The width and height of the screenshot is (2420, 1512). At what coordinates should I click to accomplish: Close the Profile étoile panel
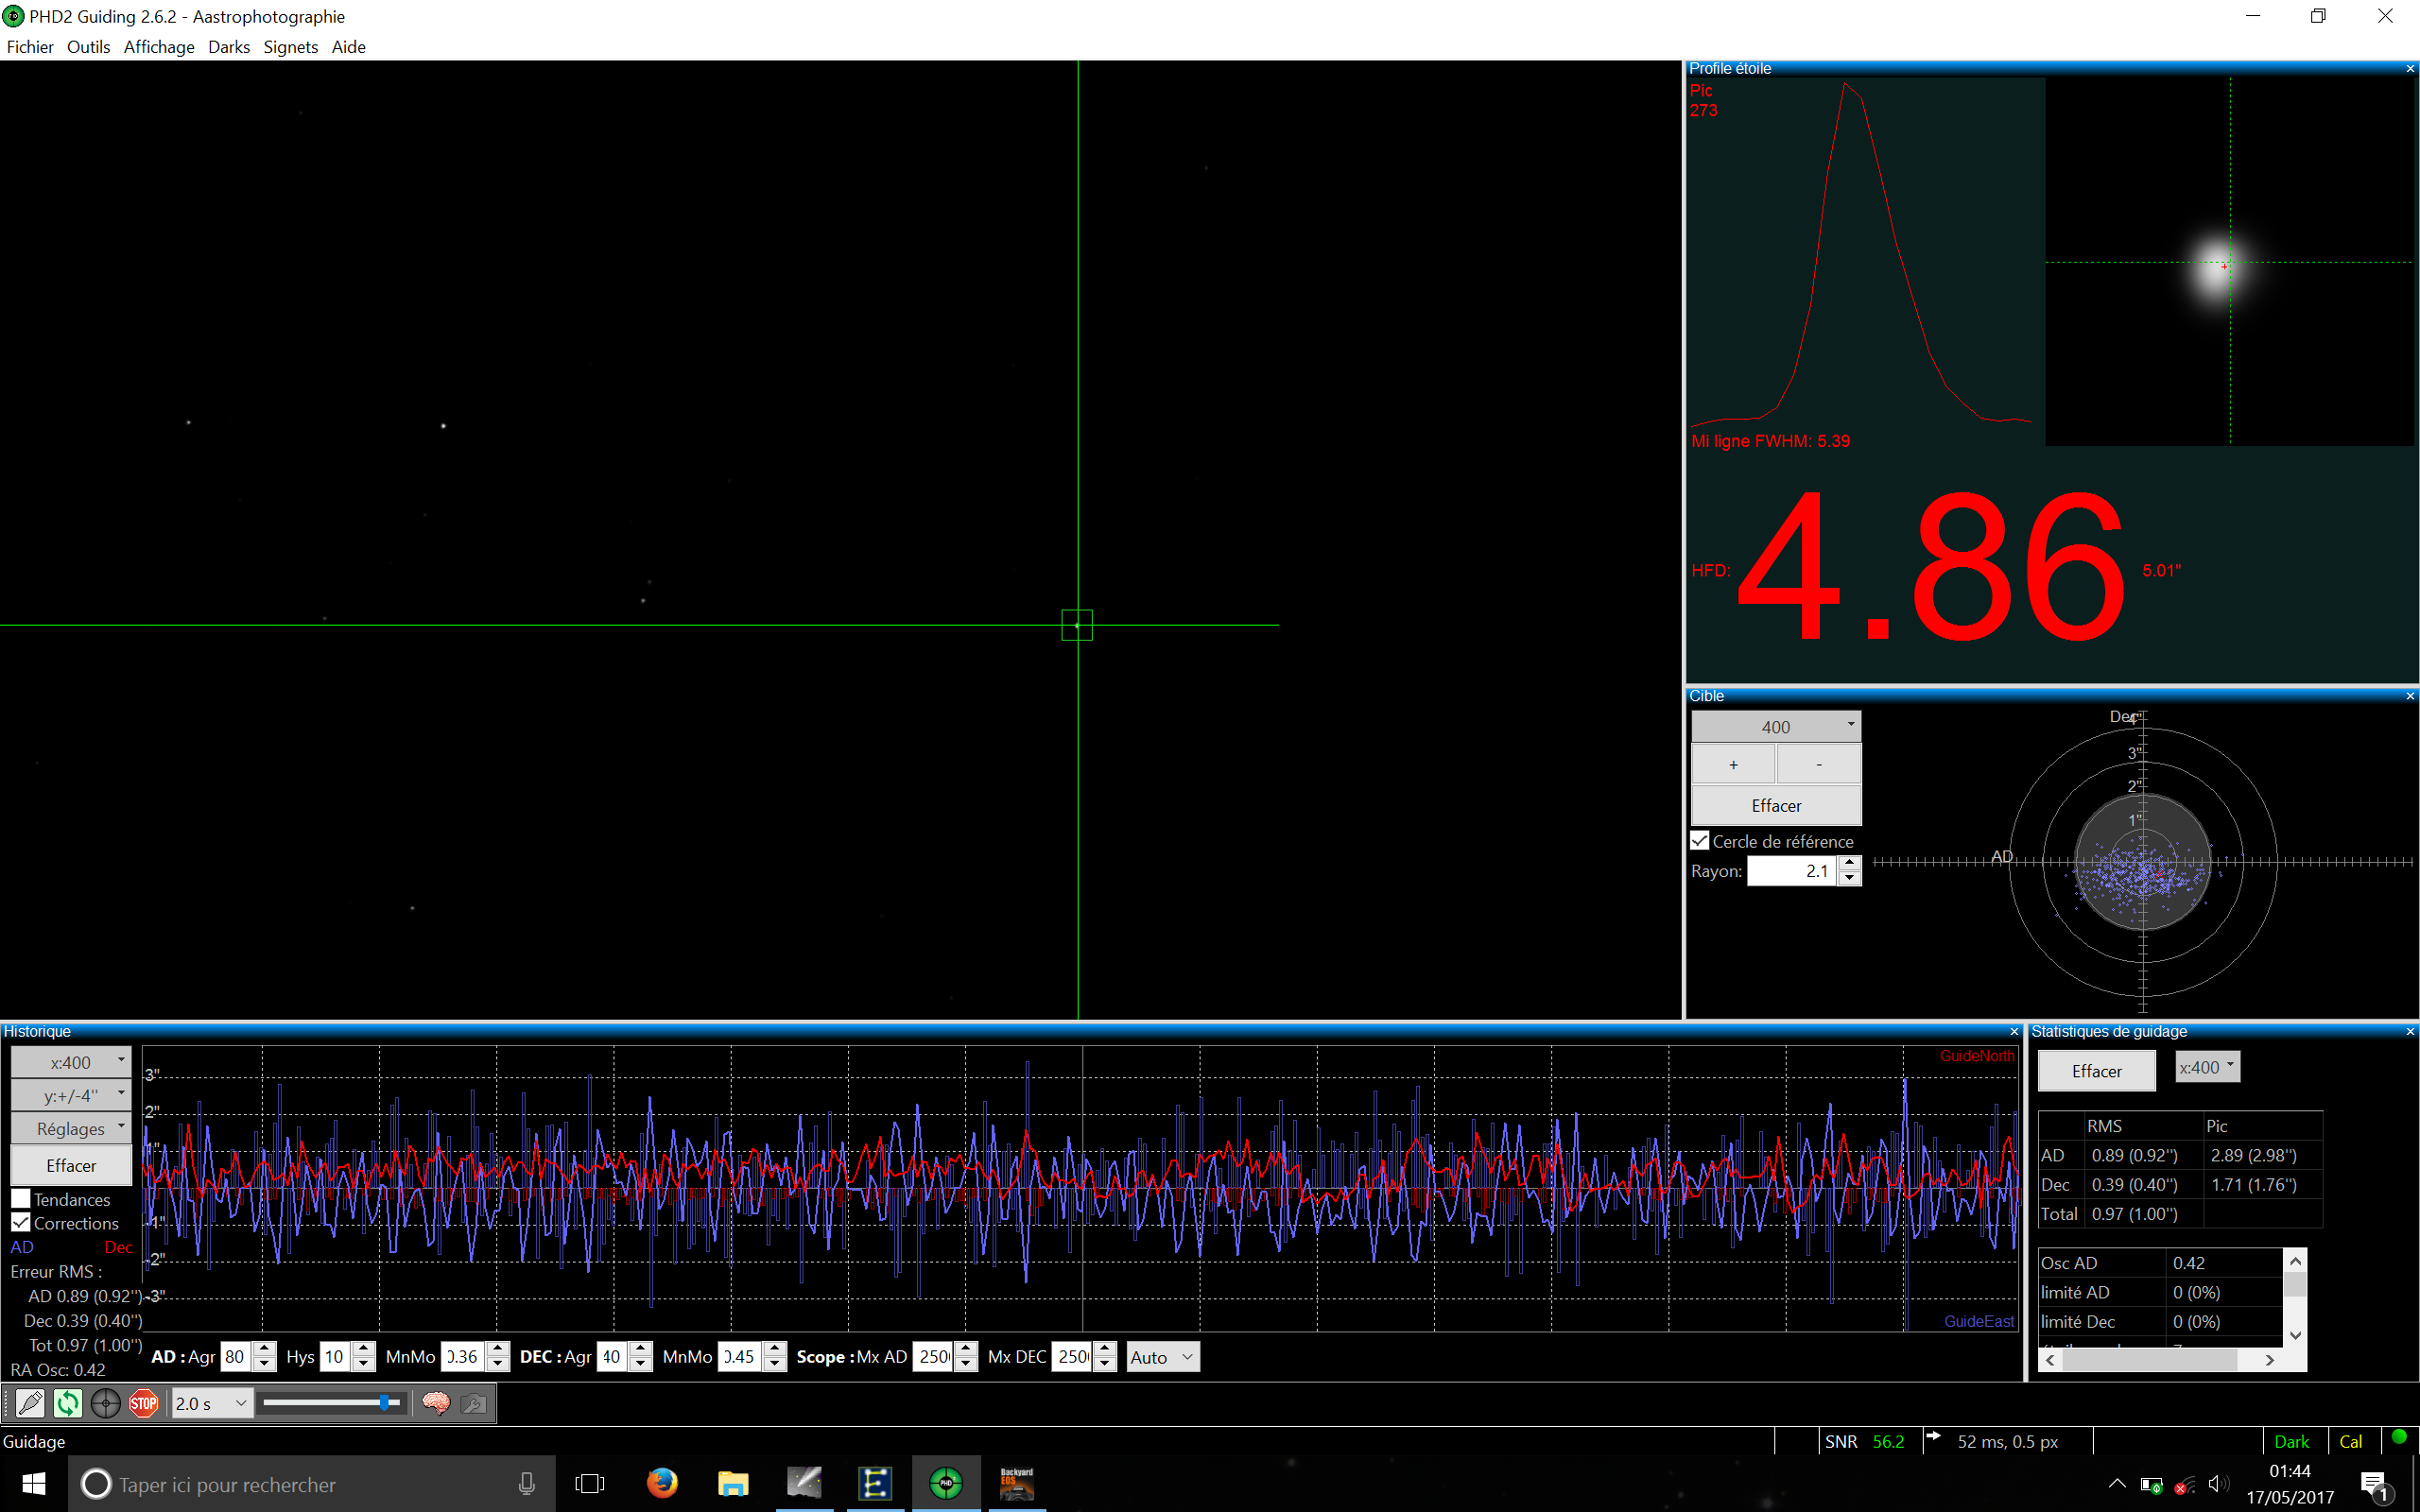pyautogui.click(x=2409, y=69)
